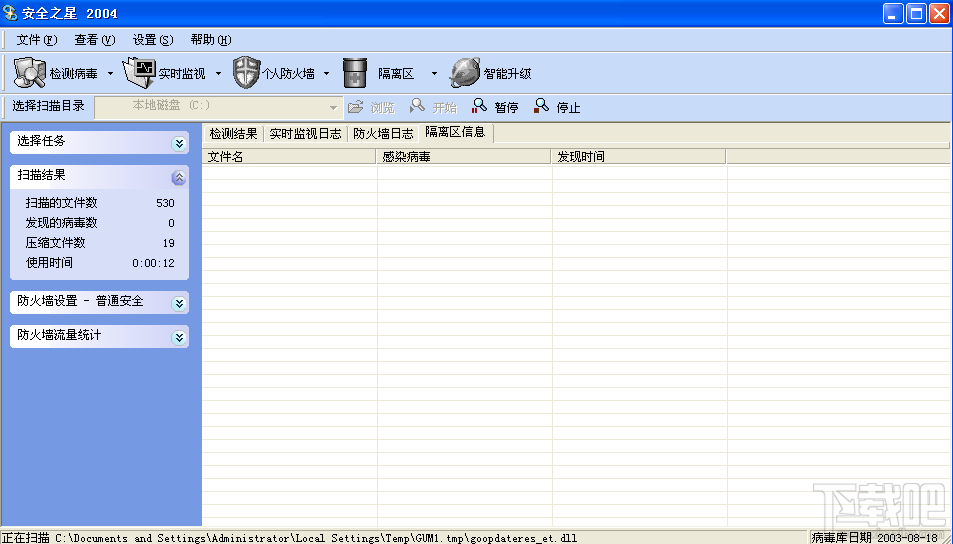The height and width of the screenshot is (544, 953).
Task: Click the 扫描的文件数 label
Action: point(61,203)
